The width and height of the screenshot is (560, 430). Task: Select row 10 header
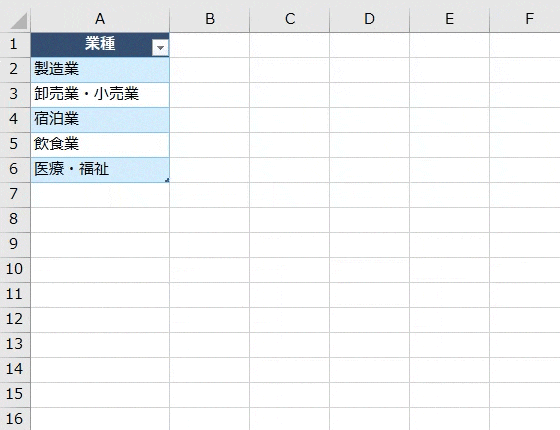point(15,270)
